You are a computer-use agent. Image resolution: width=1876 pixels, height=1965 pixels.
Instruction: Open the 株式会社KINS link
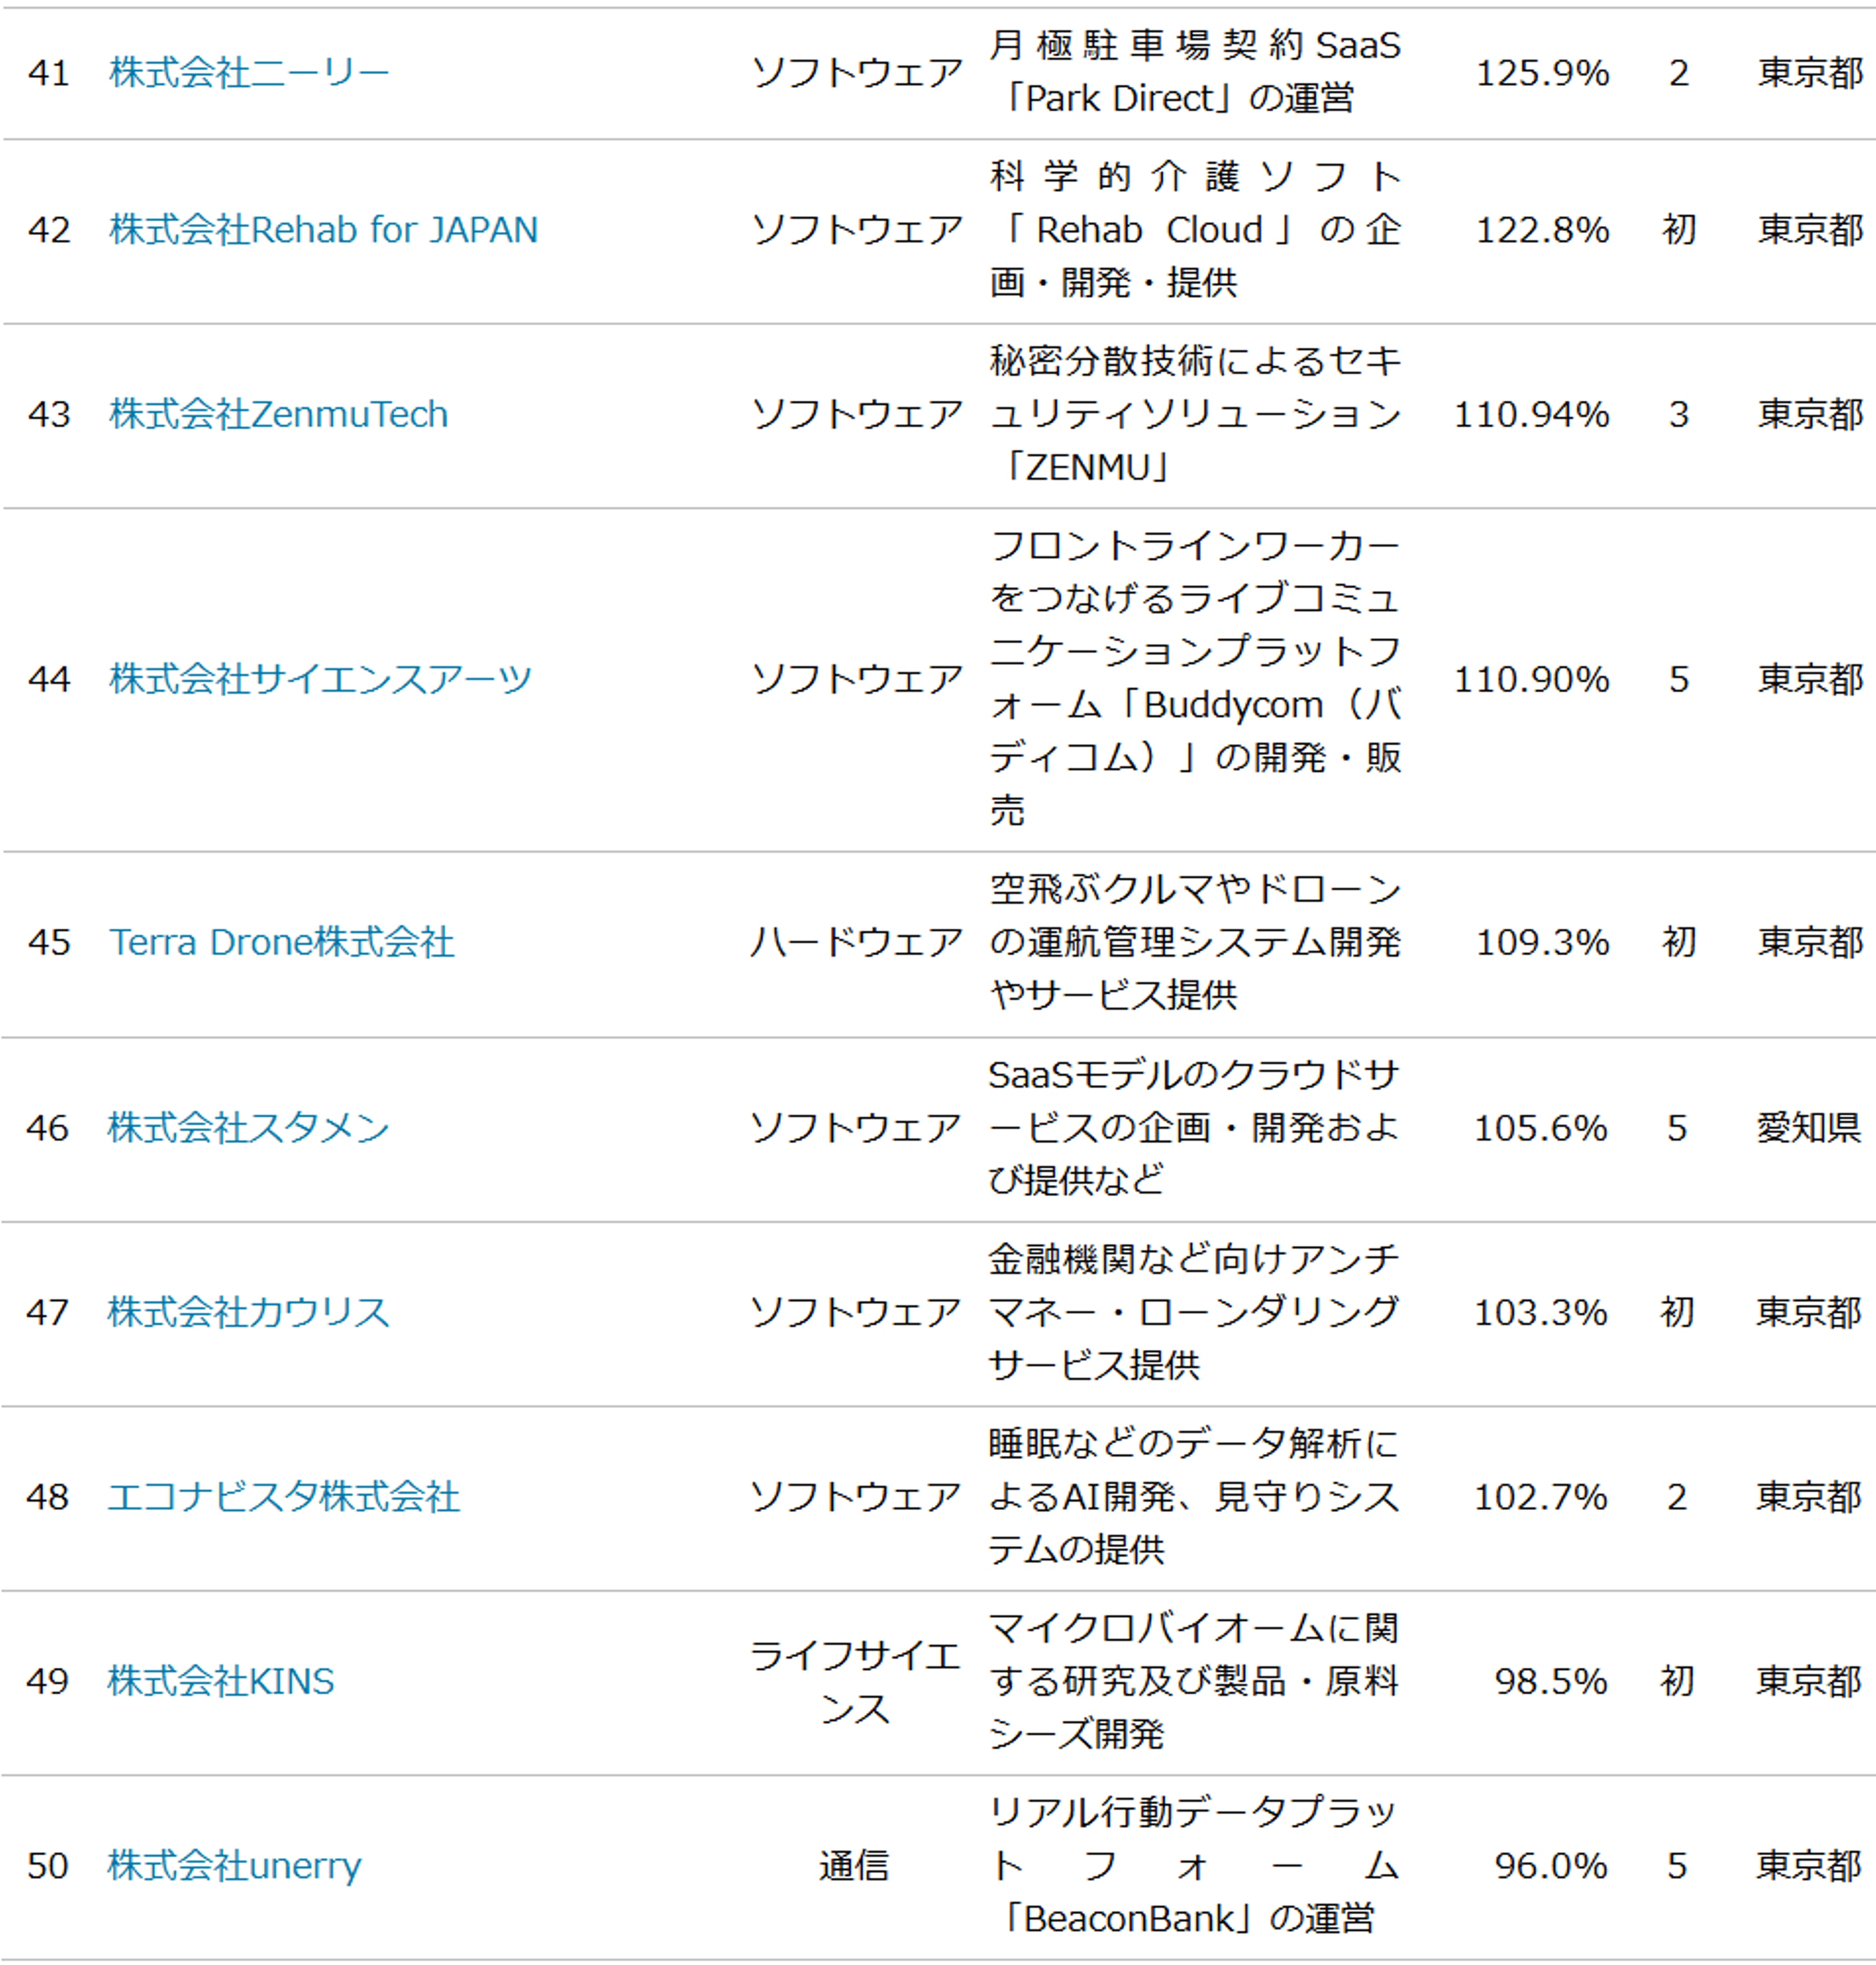[x=220, y=1682]
